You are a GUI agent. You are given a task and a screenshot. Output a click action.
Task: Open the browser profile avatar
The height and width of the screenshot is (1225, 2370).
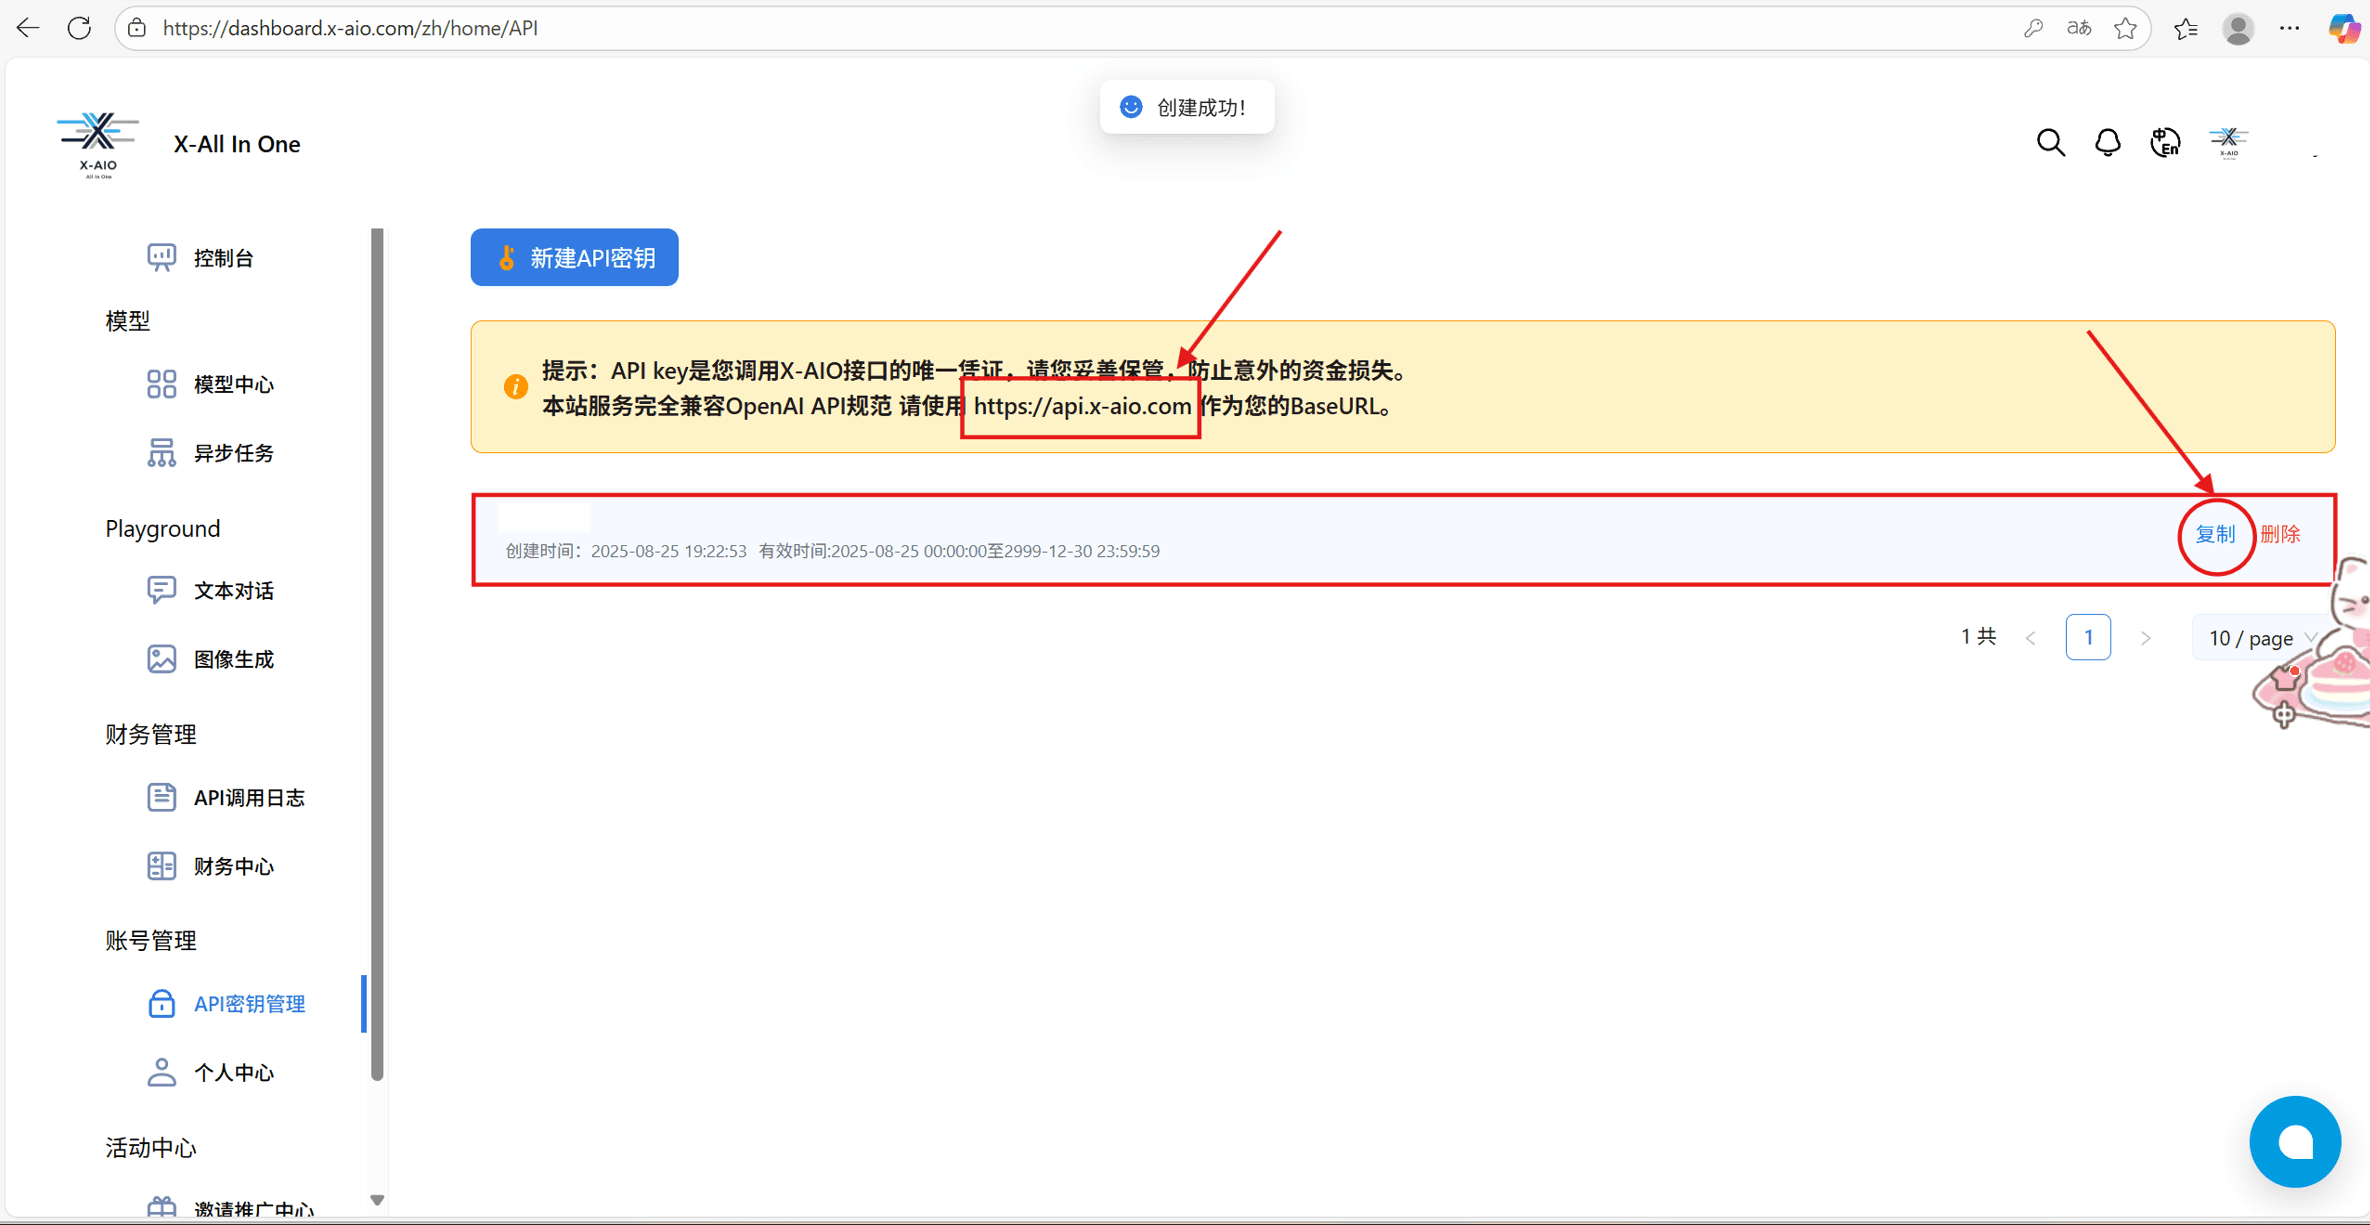tap(2238, 28)
